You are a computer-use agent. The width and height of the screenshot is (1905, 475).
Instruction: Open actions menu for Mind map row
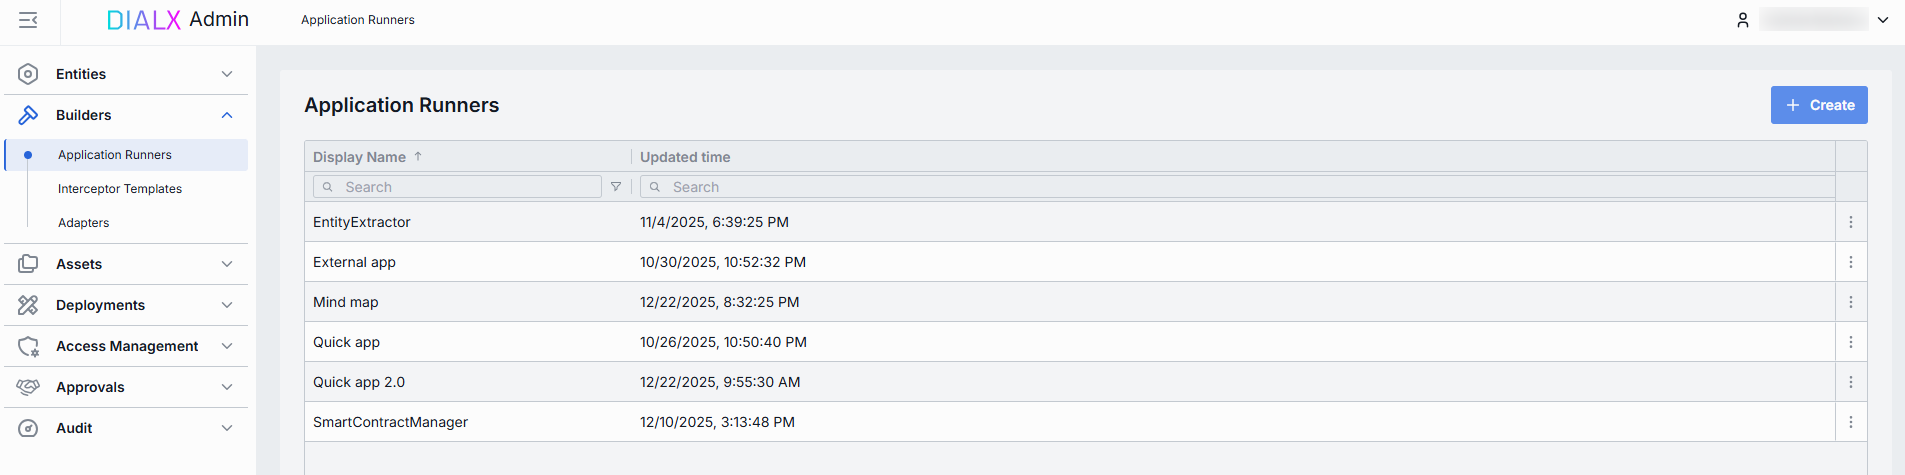click(x=1850, y=302)
